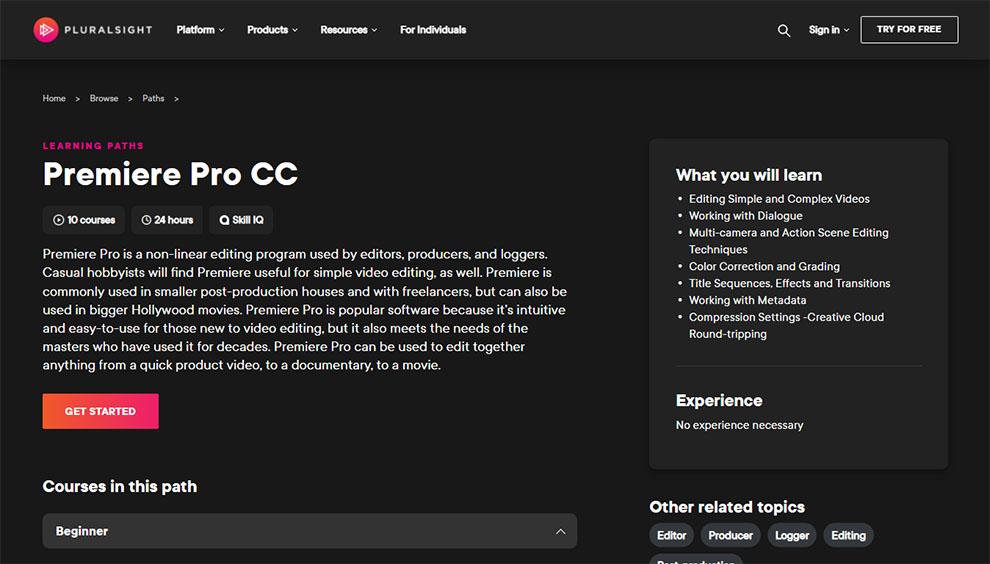Click 'Color Correction and Grading' list item

pyautogui.click(x=764, y=267)
